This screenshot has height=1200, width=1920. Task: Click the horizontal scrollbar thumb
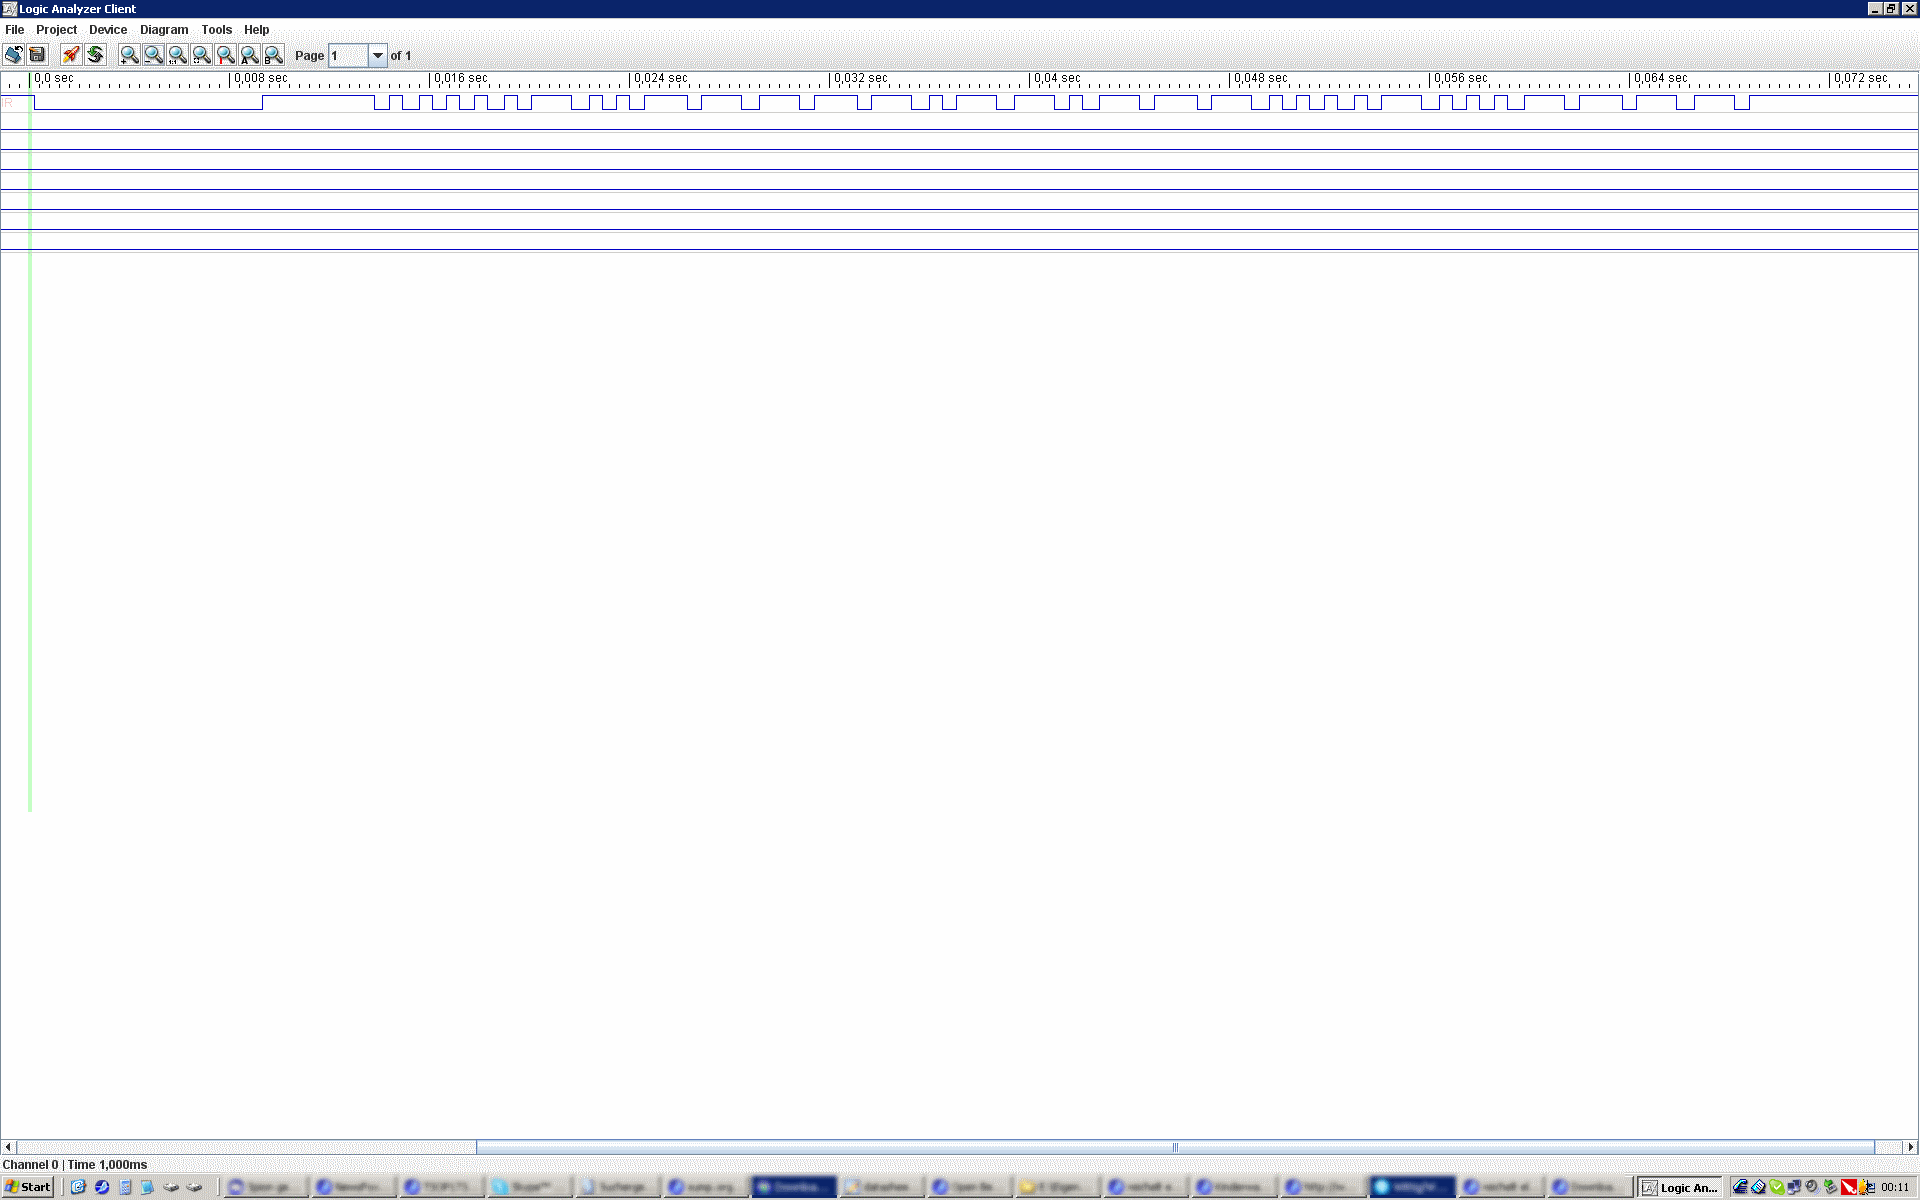point(1175,1147)
